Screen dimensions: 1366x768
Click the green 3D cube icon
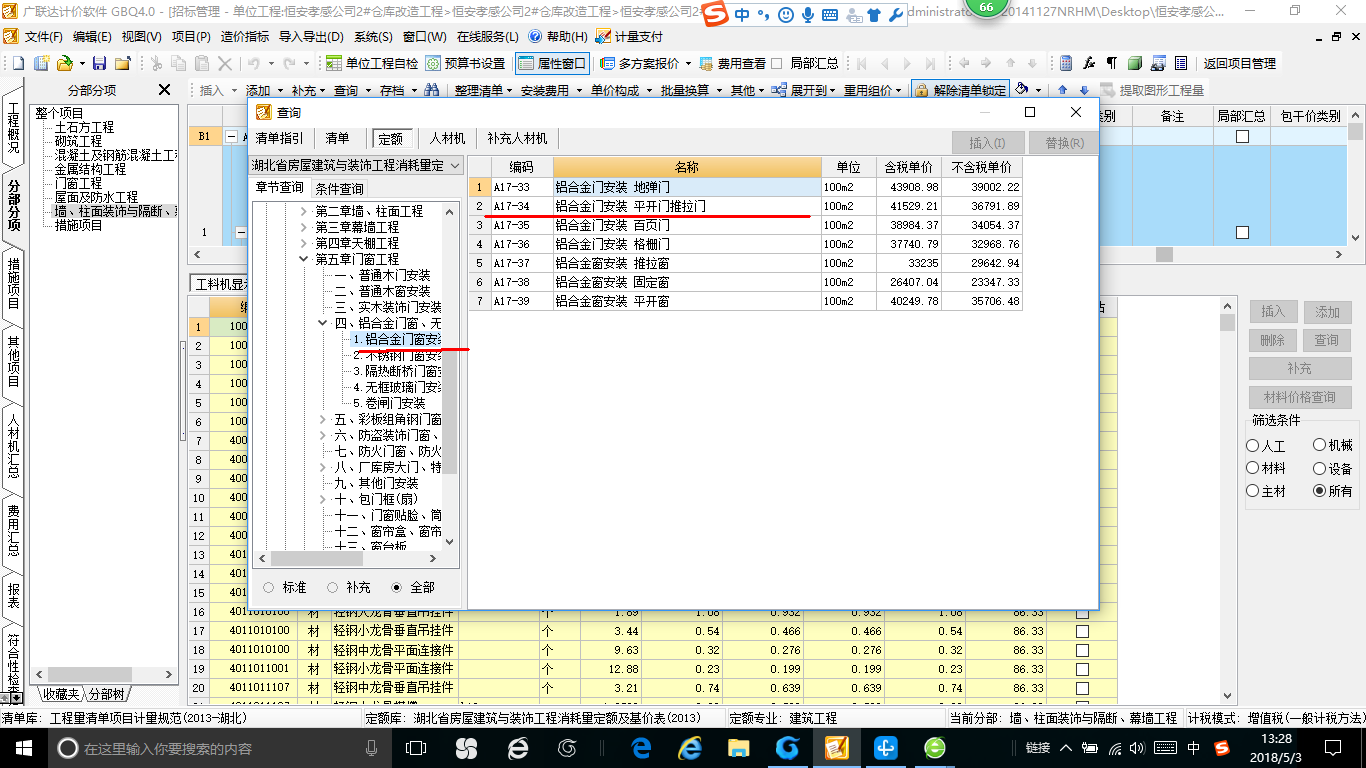(x=1135, y=63)
